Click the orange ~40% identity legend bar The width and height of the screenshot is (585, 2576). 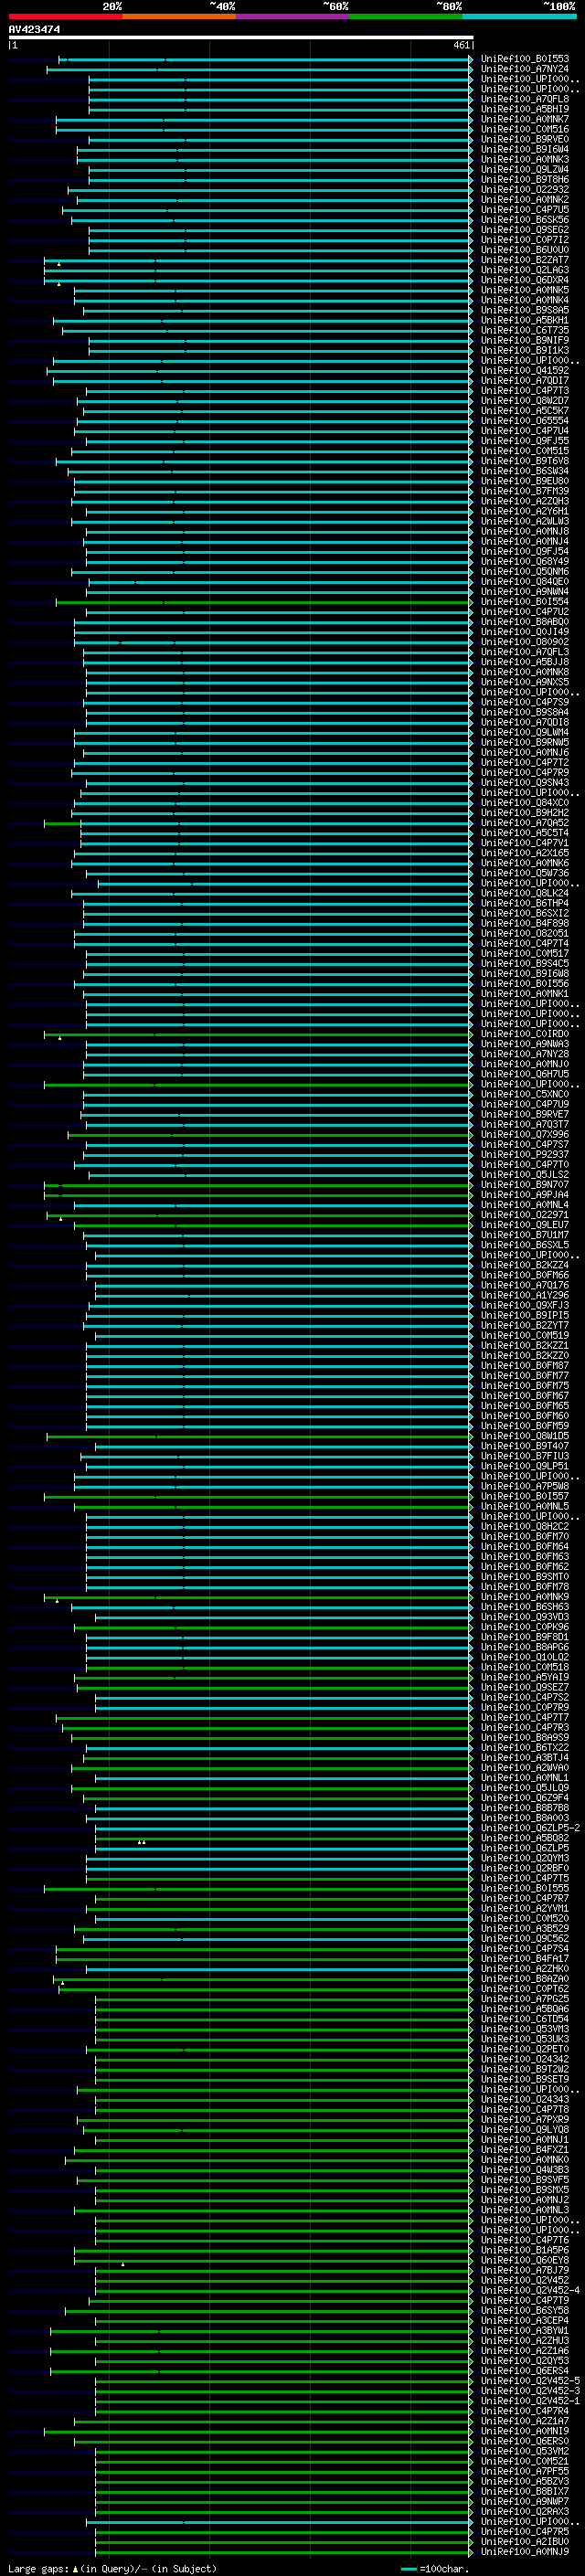click(179, 16)
